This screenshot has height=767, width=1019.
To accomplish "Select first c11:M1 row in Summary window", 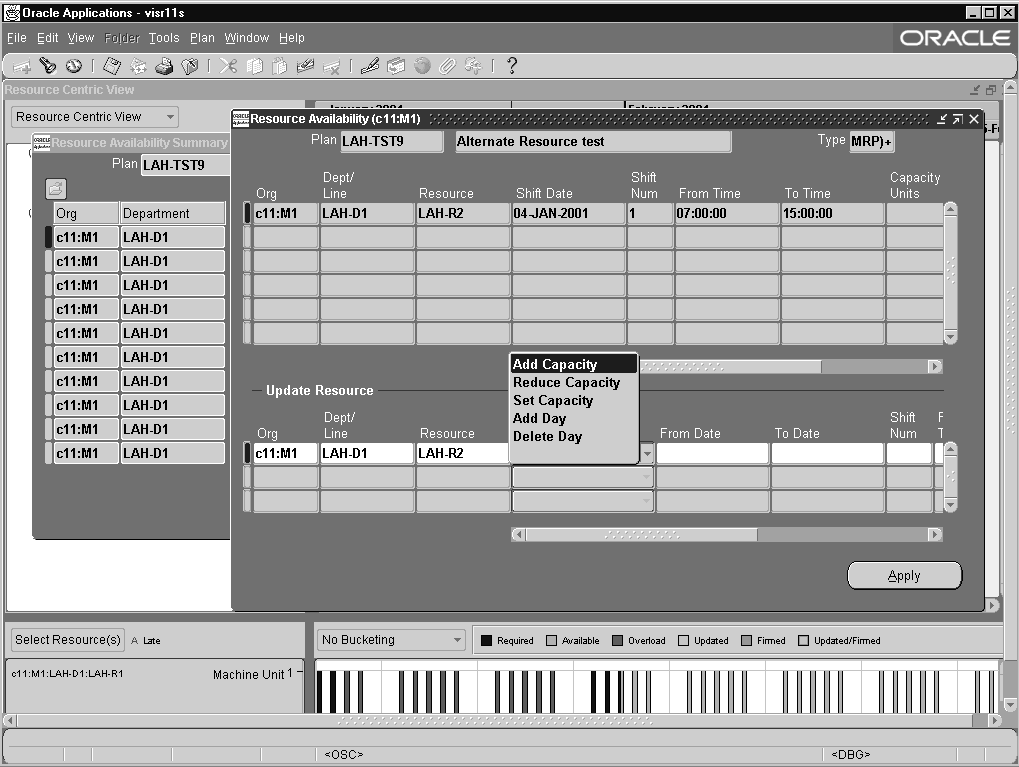I will point(86,238).
